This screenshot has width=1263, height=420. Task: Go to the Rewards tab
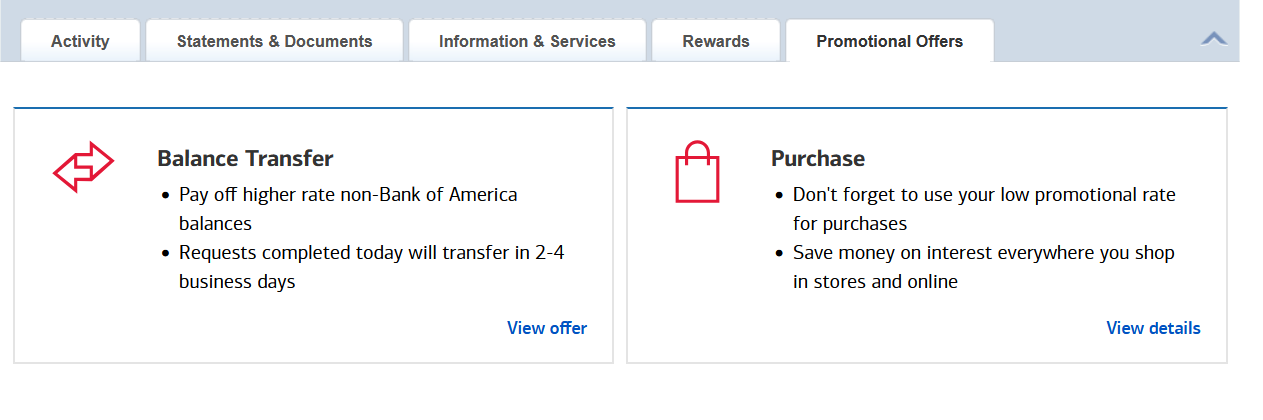(x=716, y=41)
